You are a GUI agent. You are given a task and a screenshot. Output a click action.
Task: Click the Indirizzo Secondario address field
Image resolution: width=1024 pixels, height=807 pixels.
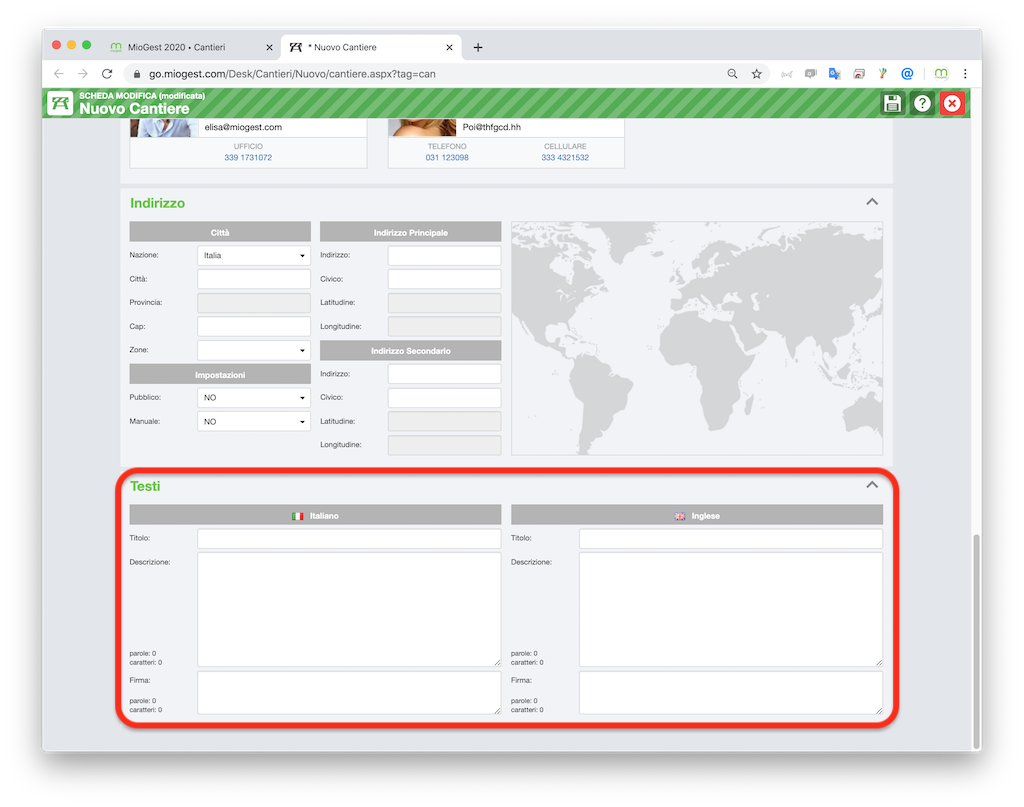444,373
